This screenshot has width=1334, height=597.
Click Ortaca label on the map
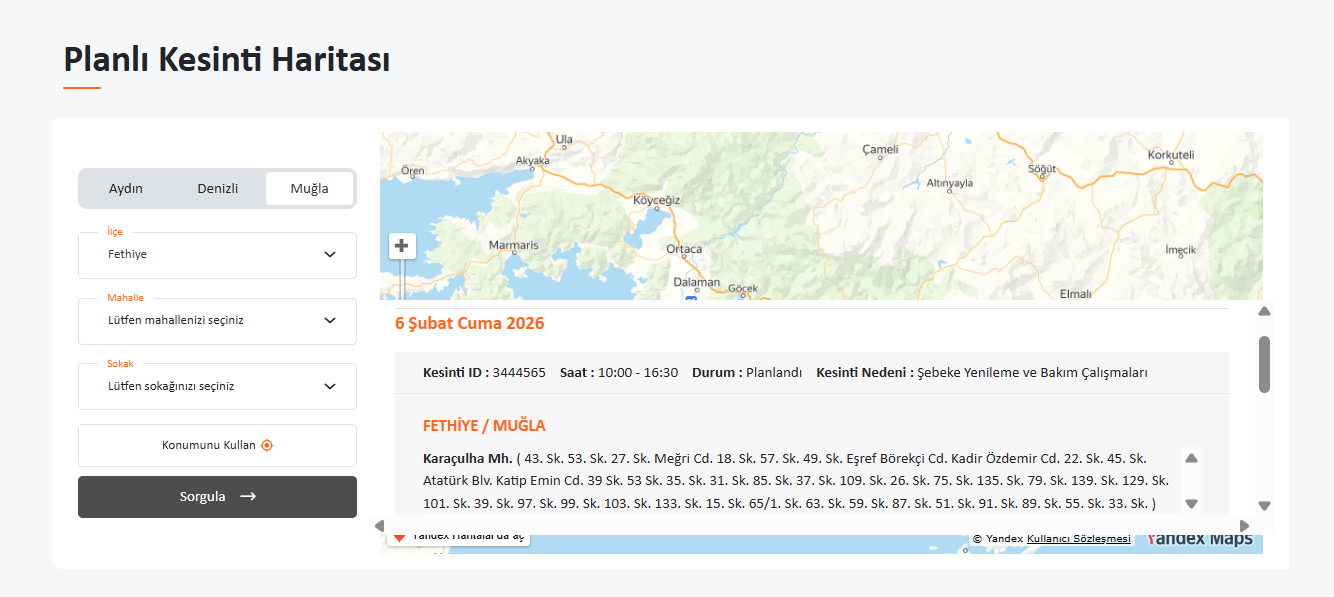click(x=684, y=249)
